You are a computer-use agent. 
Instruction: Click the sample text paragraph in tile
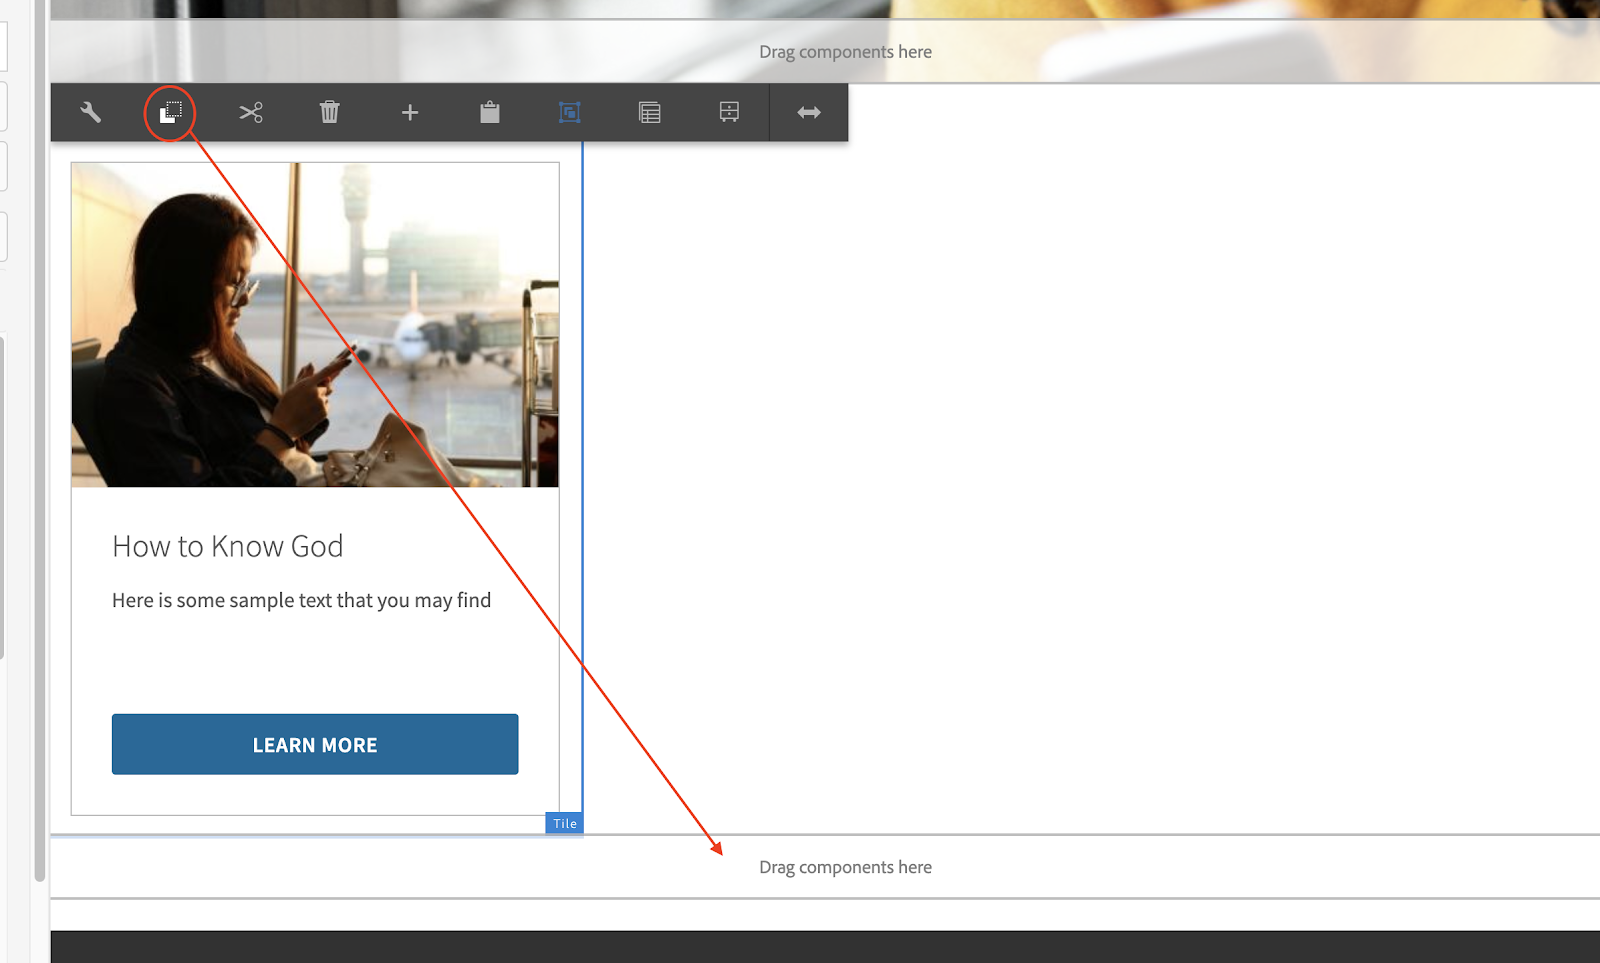302,600
